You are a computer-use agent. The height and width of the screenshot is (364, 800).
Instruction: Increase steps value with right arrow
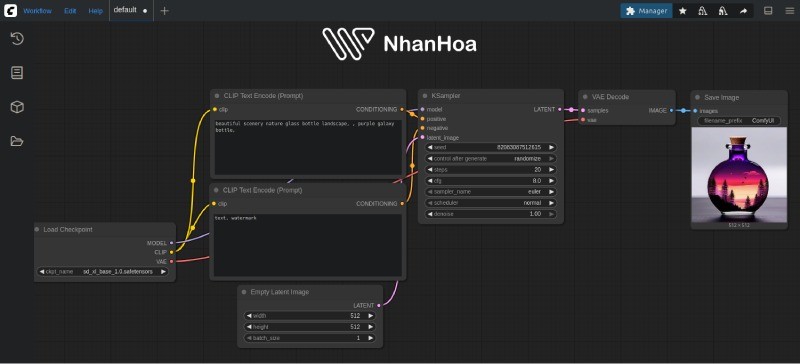coord(551,169)
